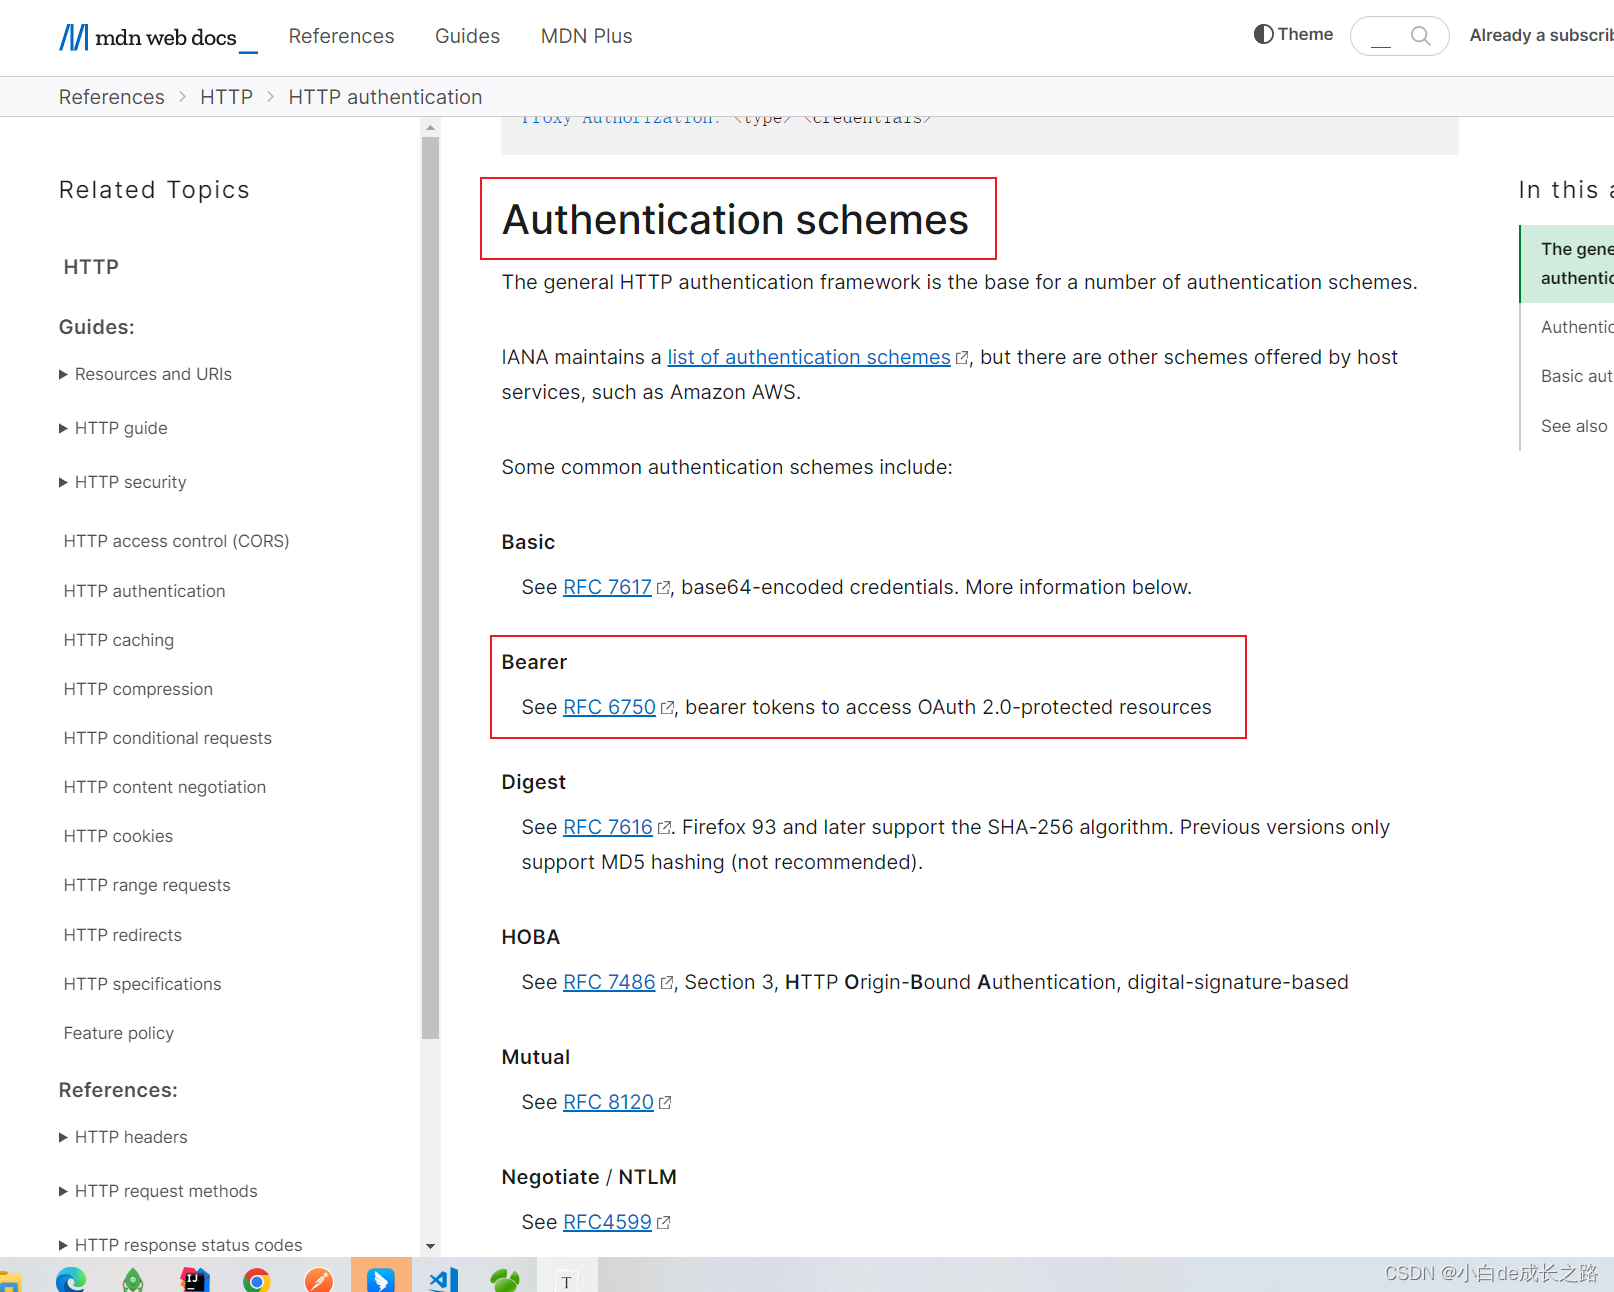Open the References menu
1614x1292 pixels.
coord(341,36)
